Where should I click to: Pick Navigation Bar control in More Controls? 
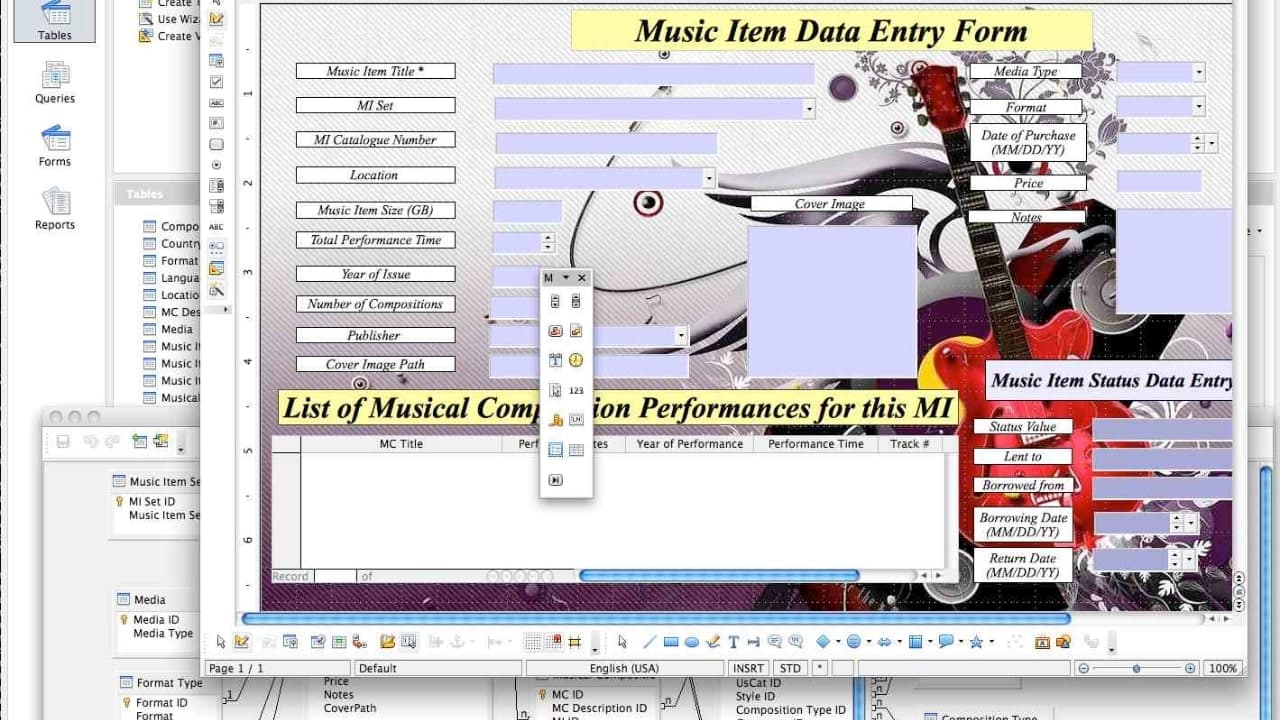coord(555,480)
